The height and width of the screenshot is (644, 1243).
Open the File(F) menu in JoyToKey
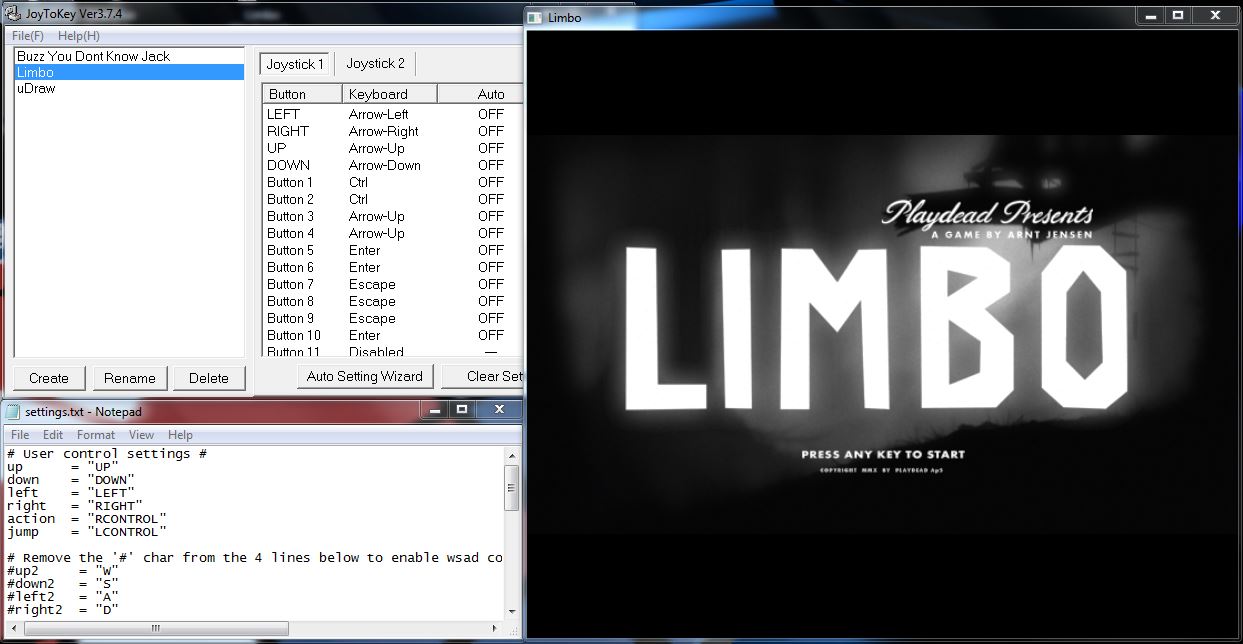pos(27,35)
